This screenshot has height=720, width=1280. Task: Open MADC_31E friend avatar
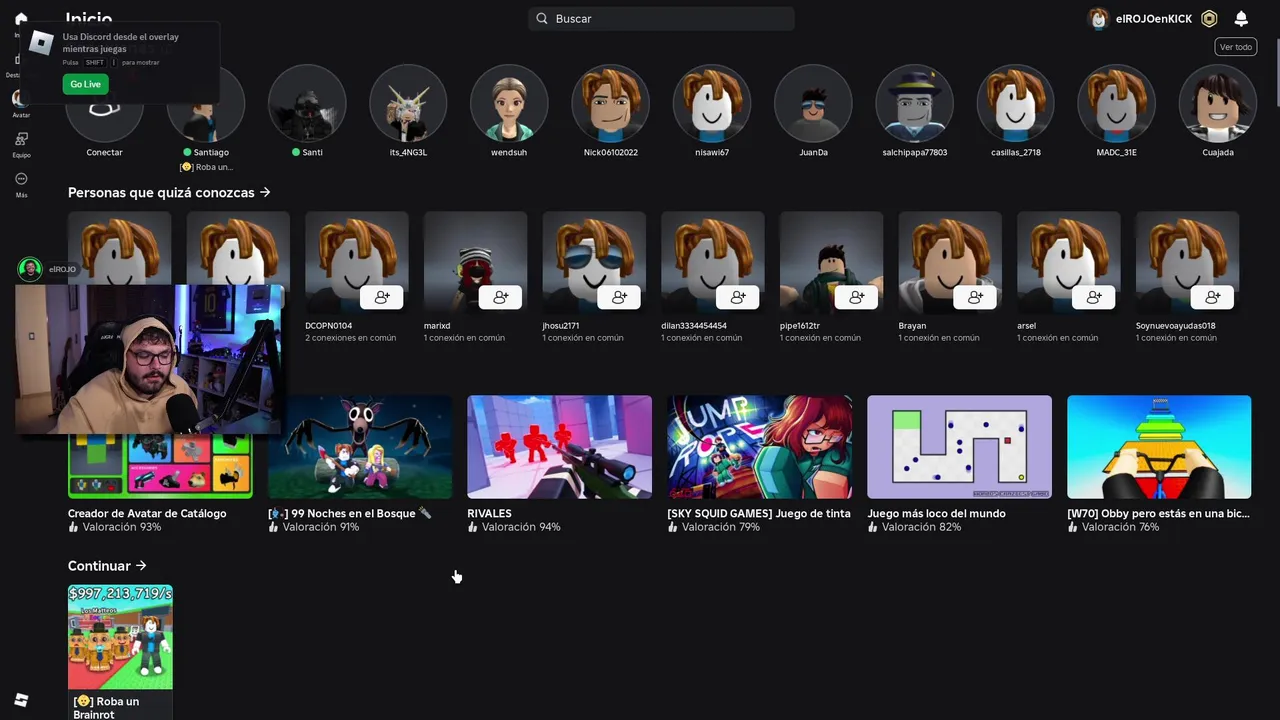(1116, 103)
